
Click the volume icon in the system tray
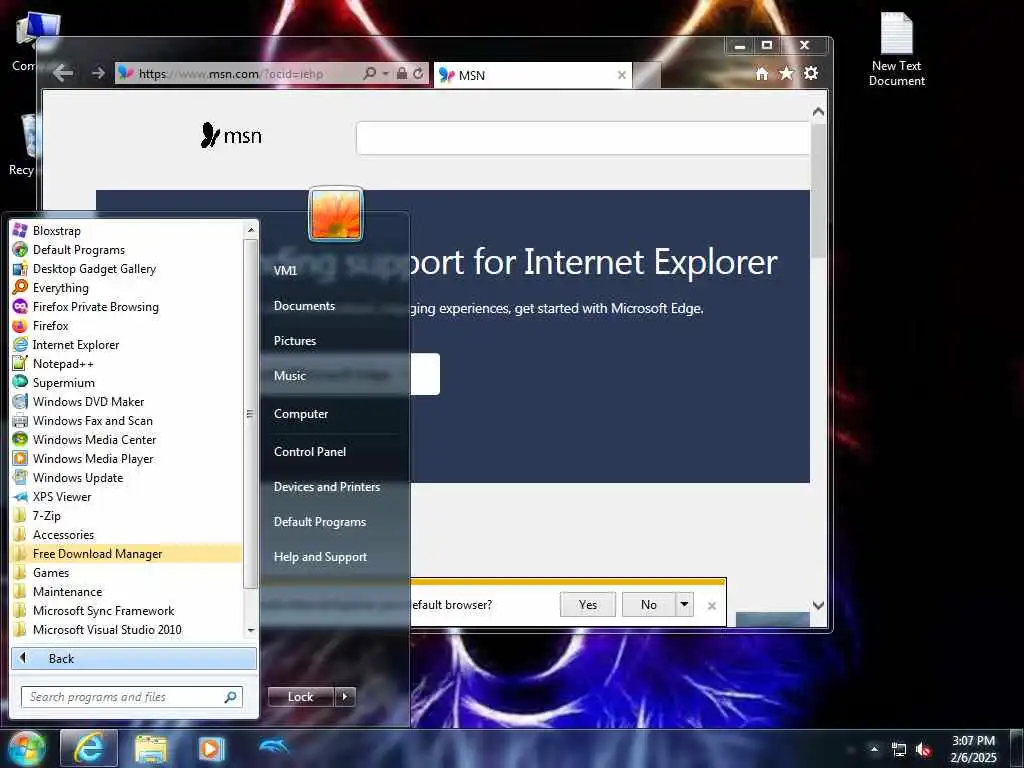coord(923,749)
